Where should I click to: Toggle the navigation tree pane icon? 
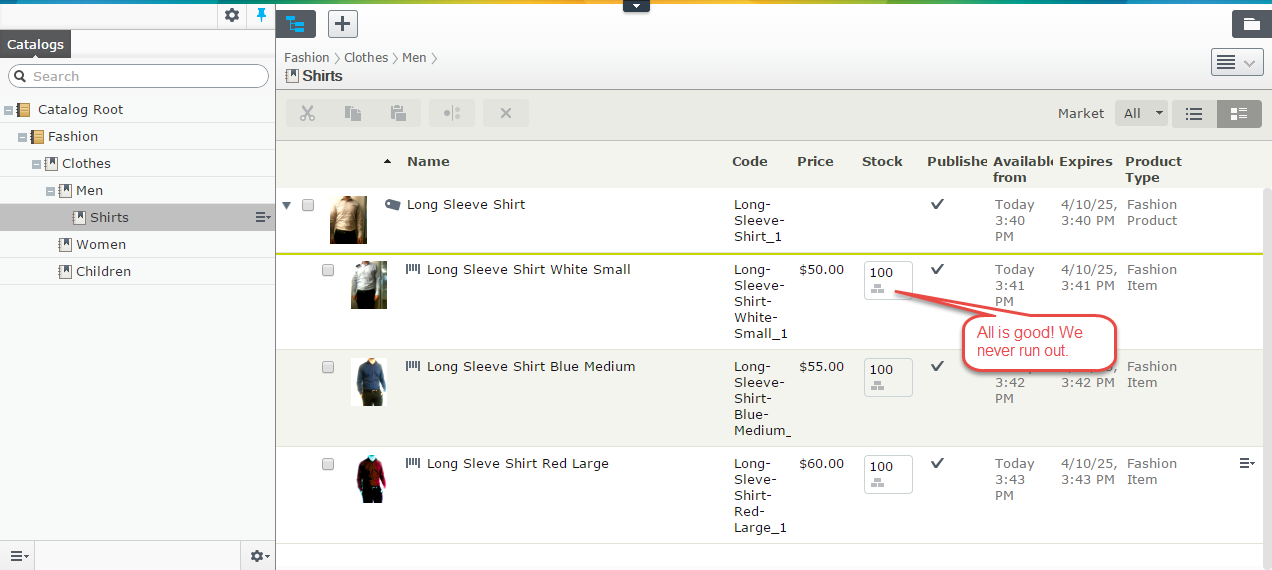(295, 24)
